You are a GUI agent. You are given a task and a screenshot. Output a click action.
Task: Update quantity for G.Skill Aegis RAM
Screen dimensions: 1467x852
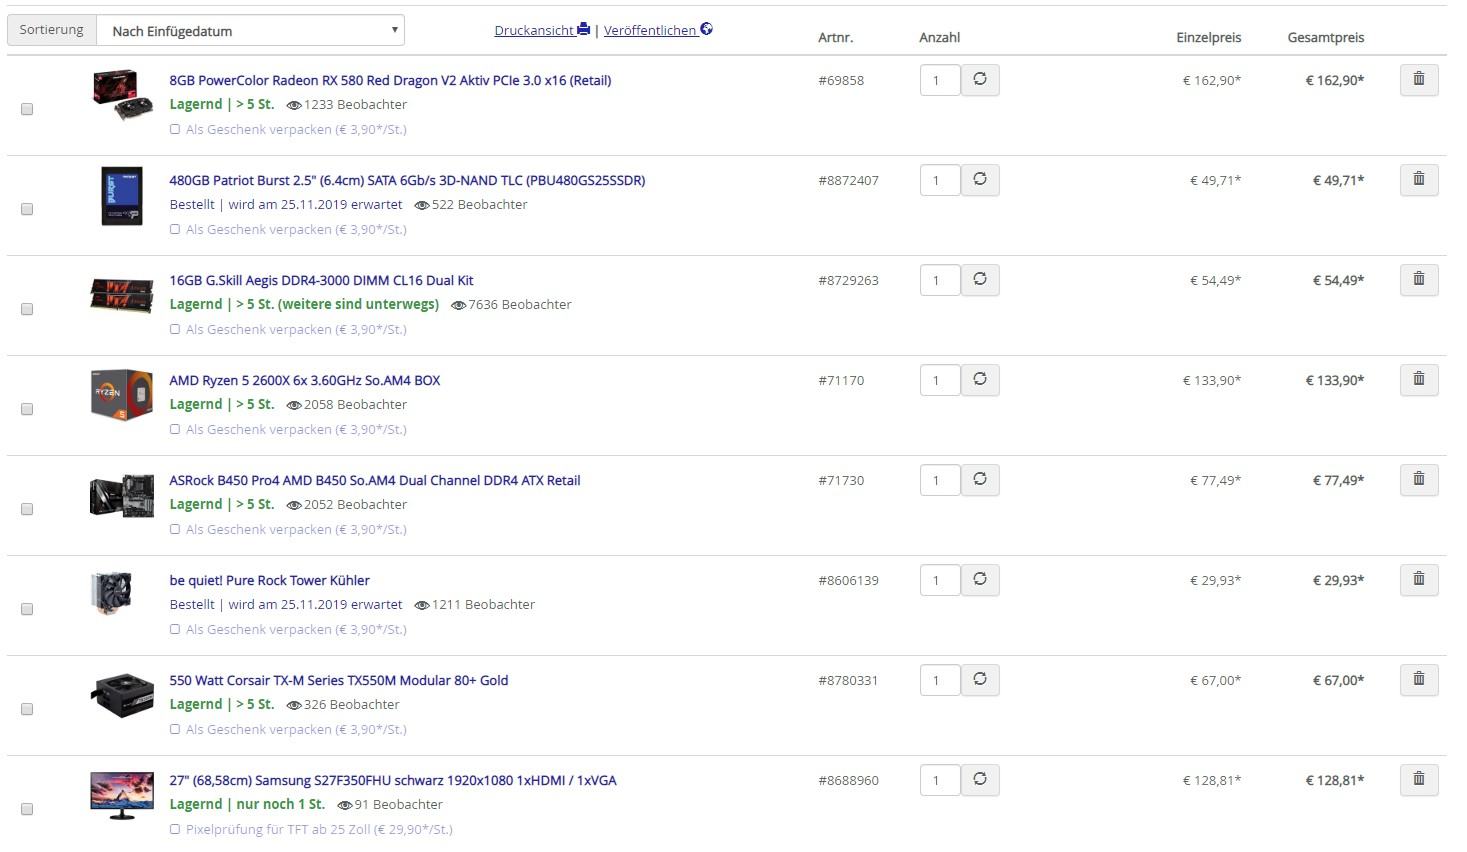coord(980,280)
